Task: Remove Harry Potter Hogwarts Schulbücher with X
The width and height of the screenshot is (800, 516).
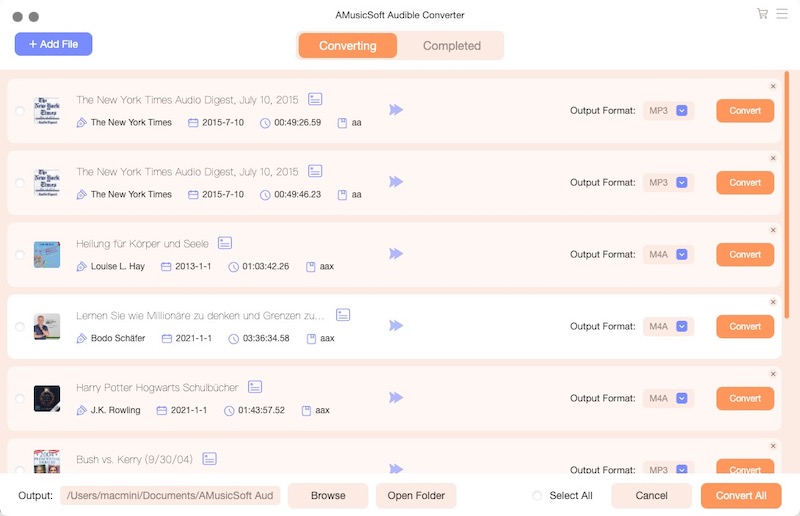Action: pyautogui.click(x=773, y=374)
